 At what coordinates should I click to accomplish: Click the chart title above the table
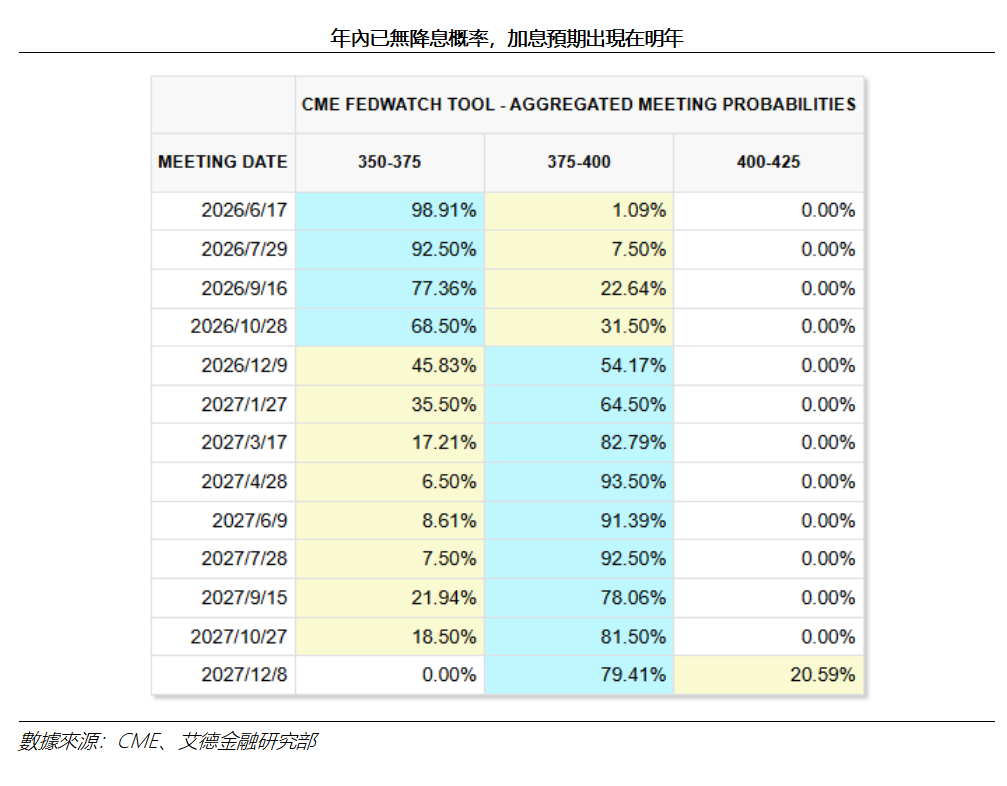click(x=507, y=39)
